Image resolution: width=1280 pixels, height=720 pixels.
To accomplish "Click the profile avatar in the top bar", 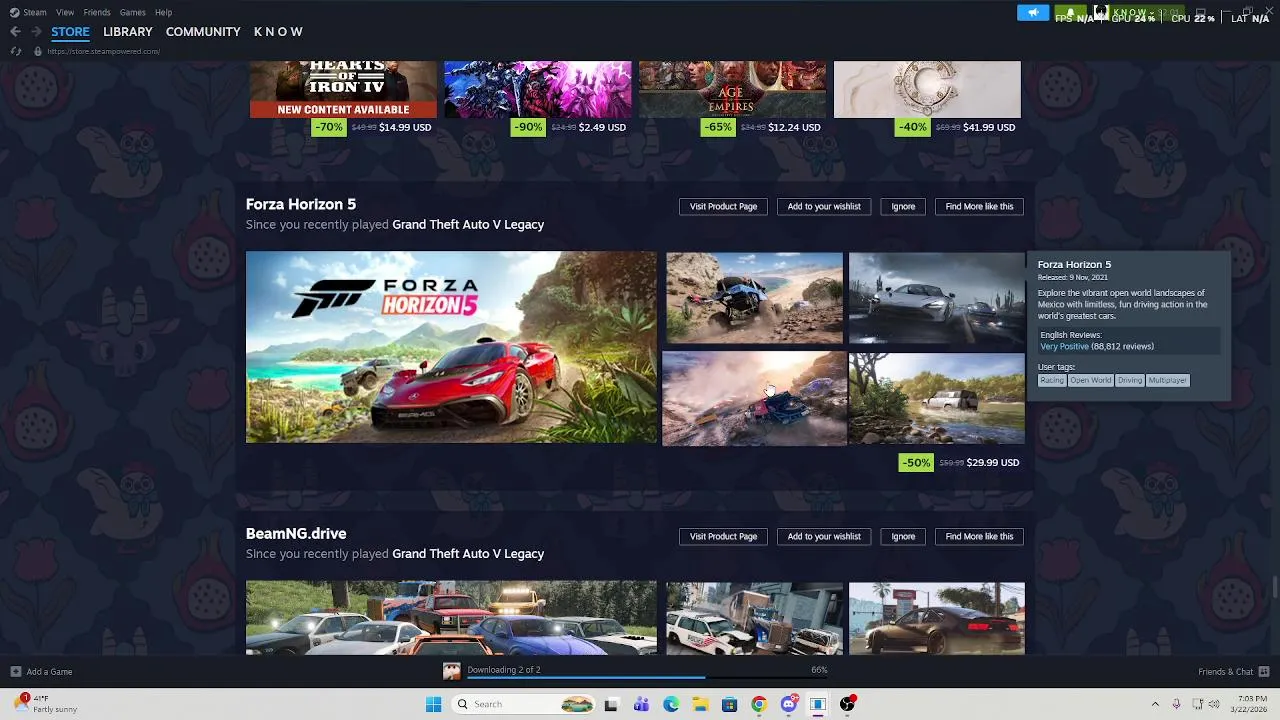I will click(x=1101, y=13).
